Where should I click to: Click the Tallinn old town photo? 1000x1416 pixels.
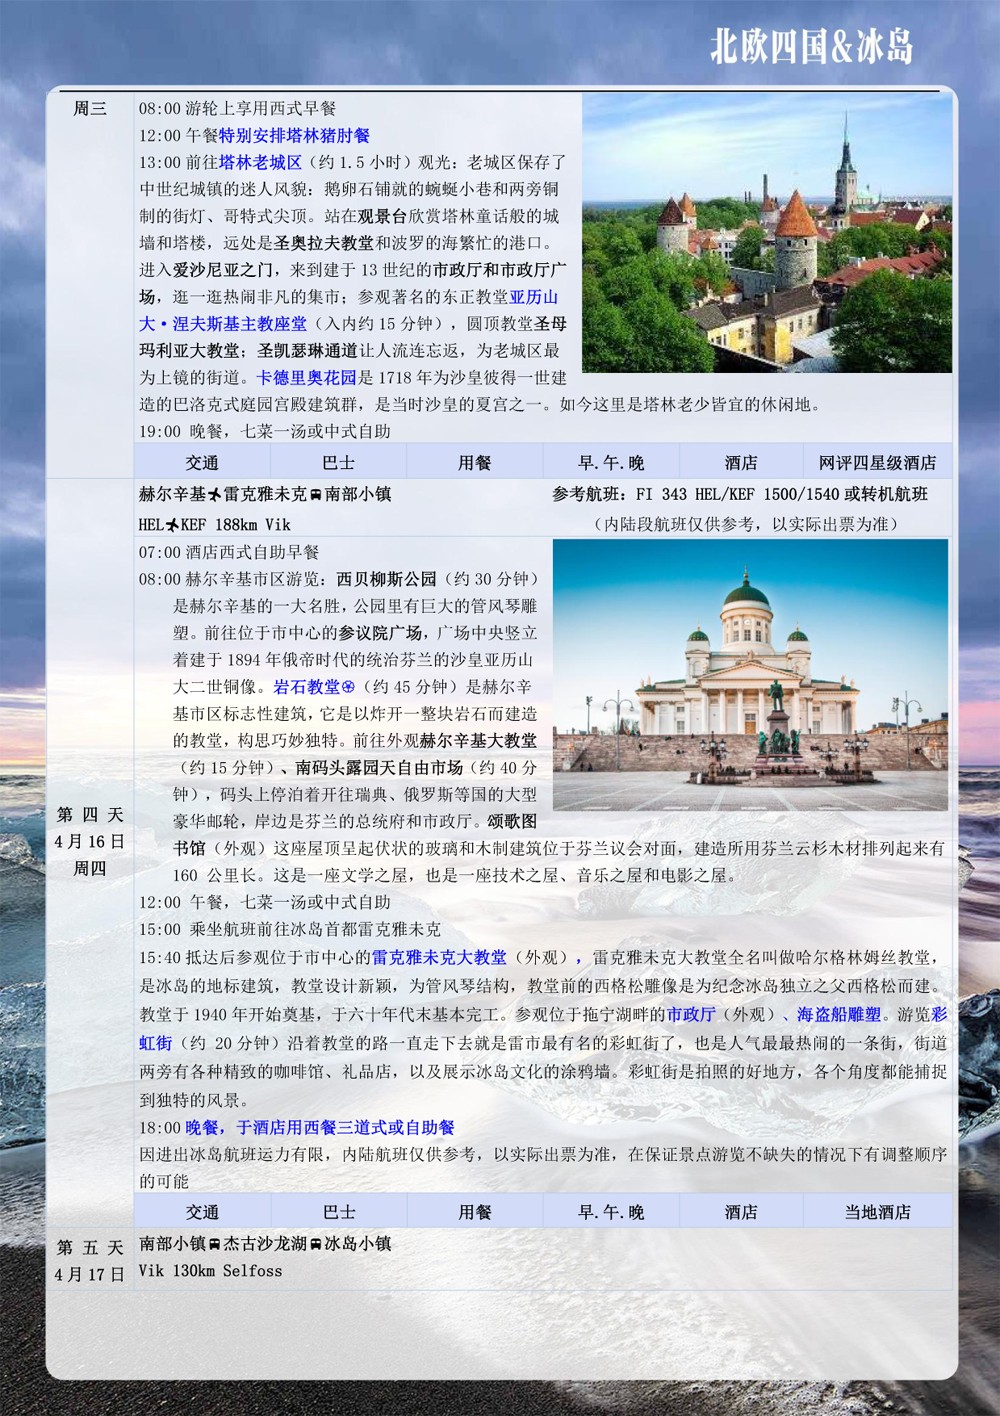766,233
